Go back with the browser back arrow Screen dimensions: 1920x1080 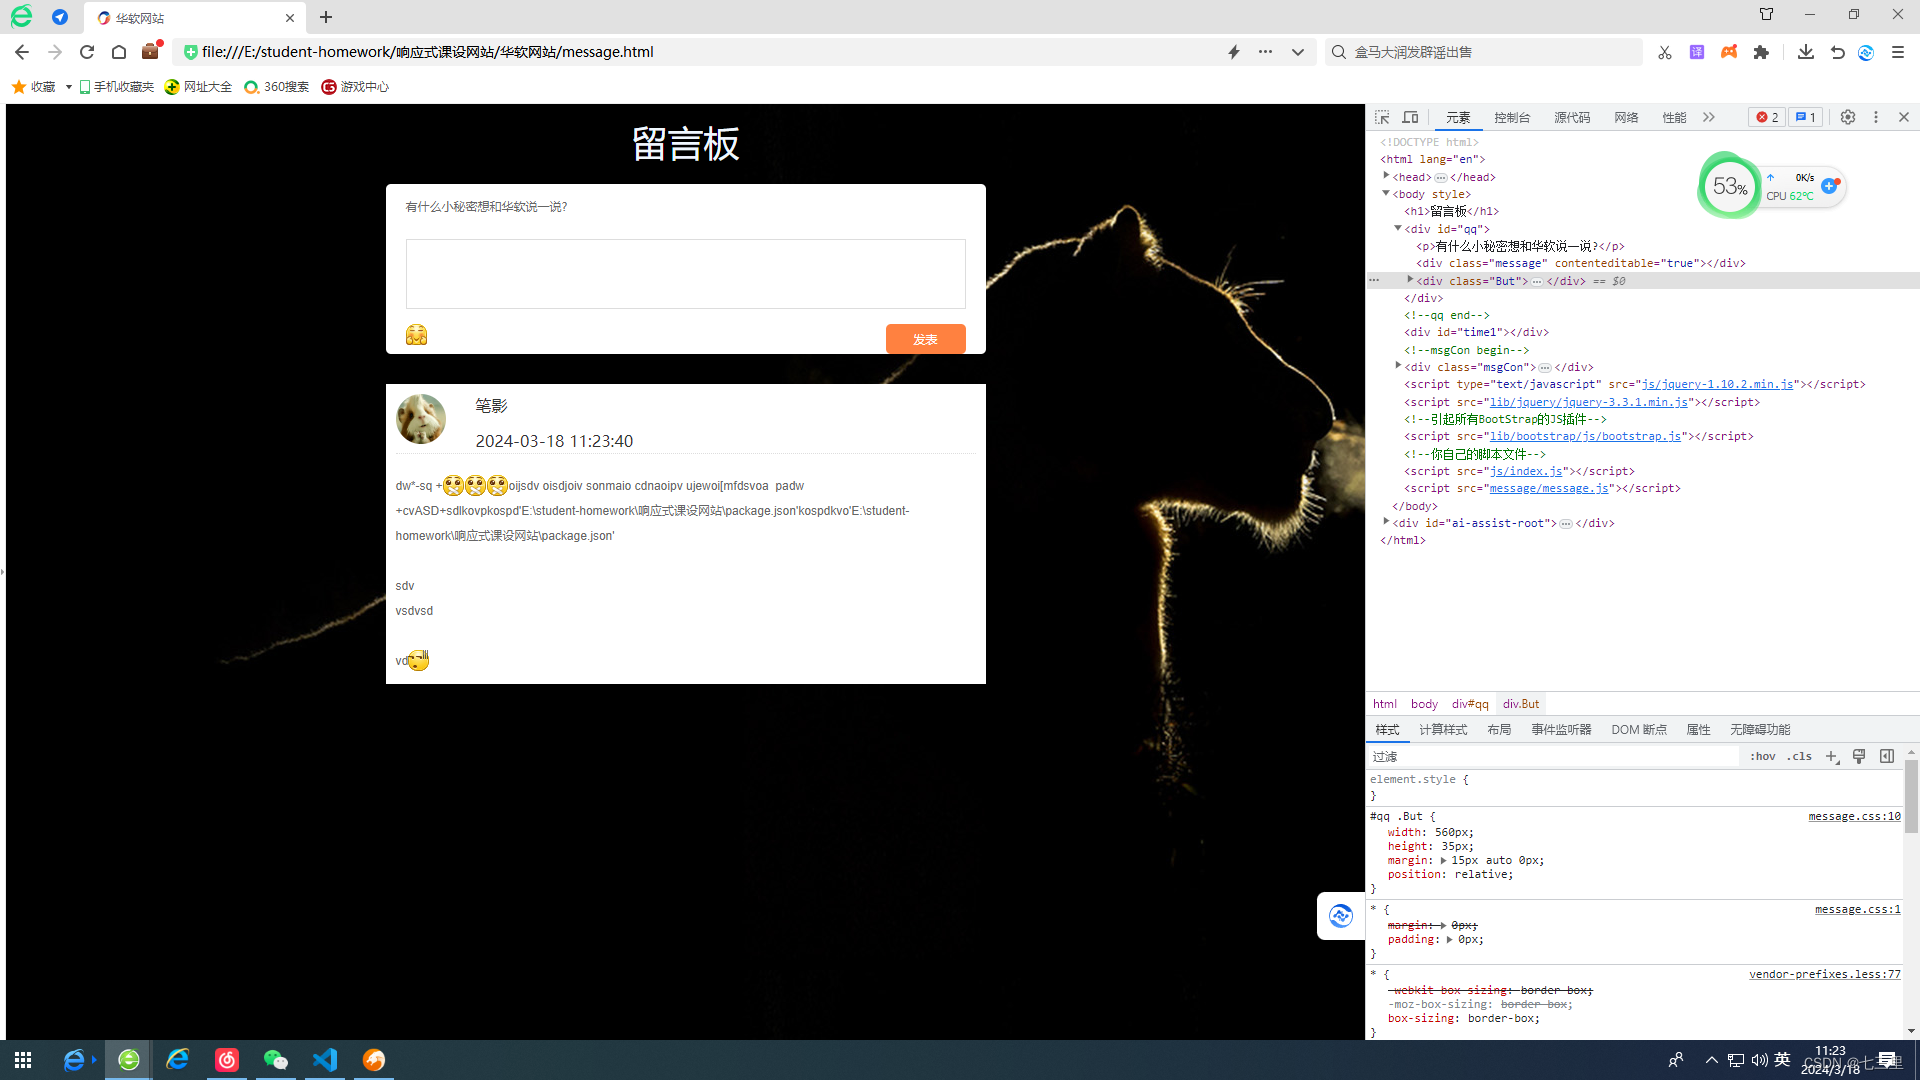(22, 52)
